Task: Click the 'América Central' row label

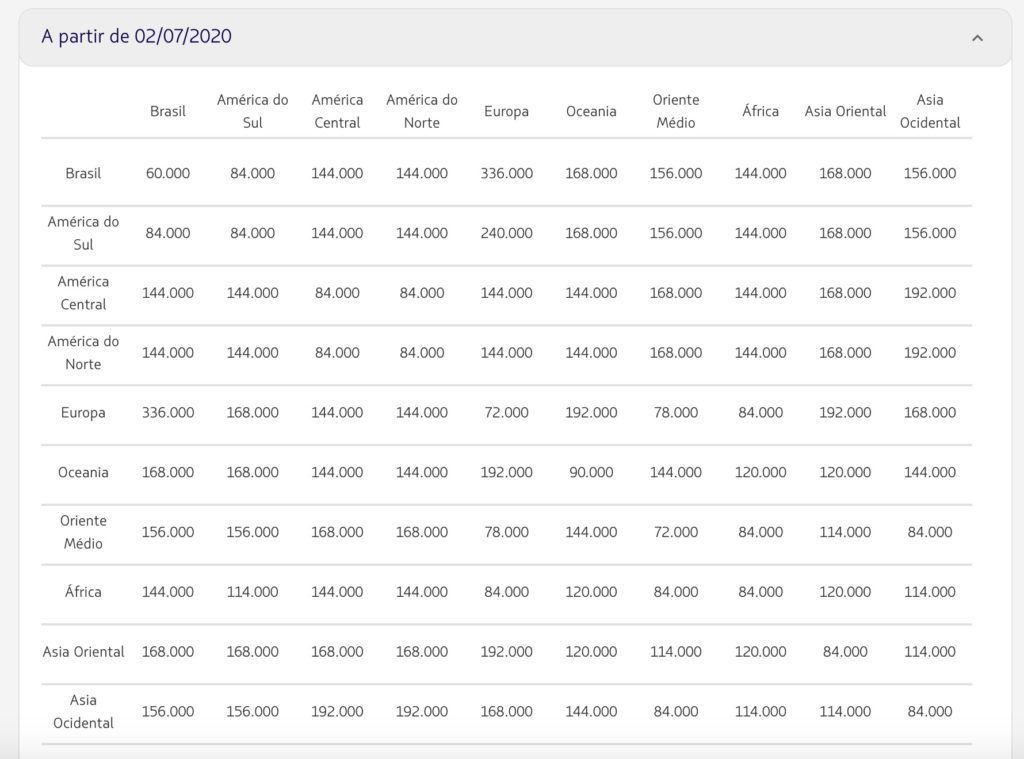Action: point(83,293)
